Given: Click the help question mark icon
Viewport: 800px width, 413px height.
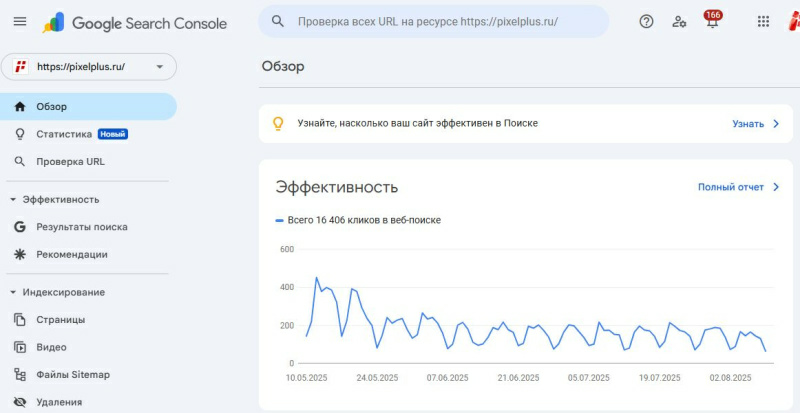Looking at the screenshot, I should pos(646,22).
